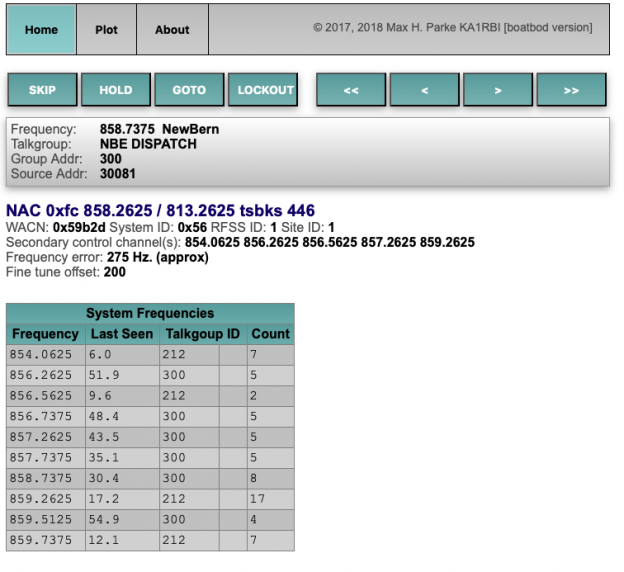Click the Talkgoup ID column header

click(x=203, y=334)
